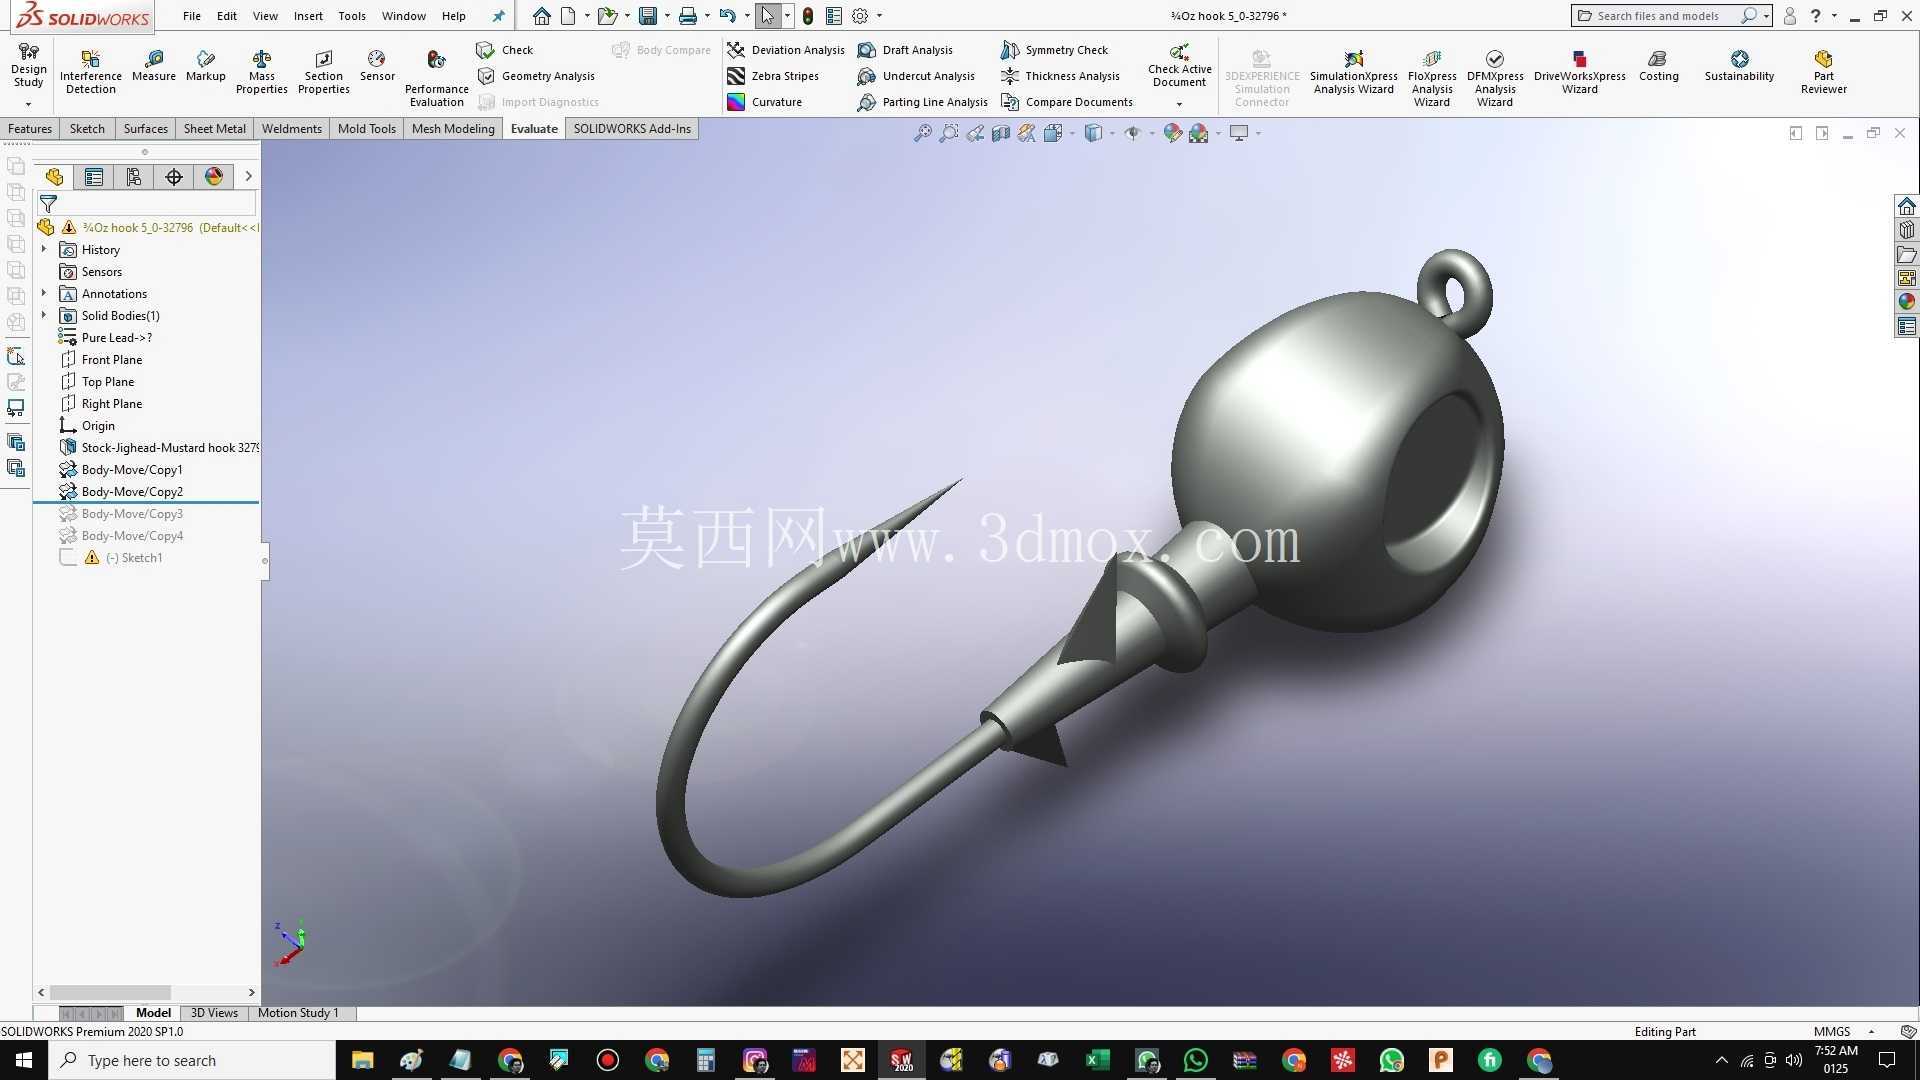Image resolution: width=1920 pixels, height=1080 pixels.
Task: Toggle Curvature display
Action: click(x=765, y=102)
